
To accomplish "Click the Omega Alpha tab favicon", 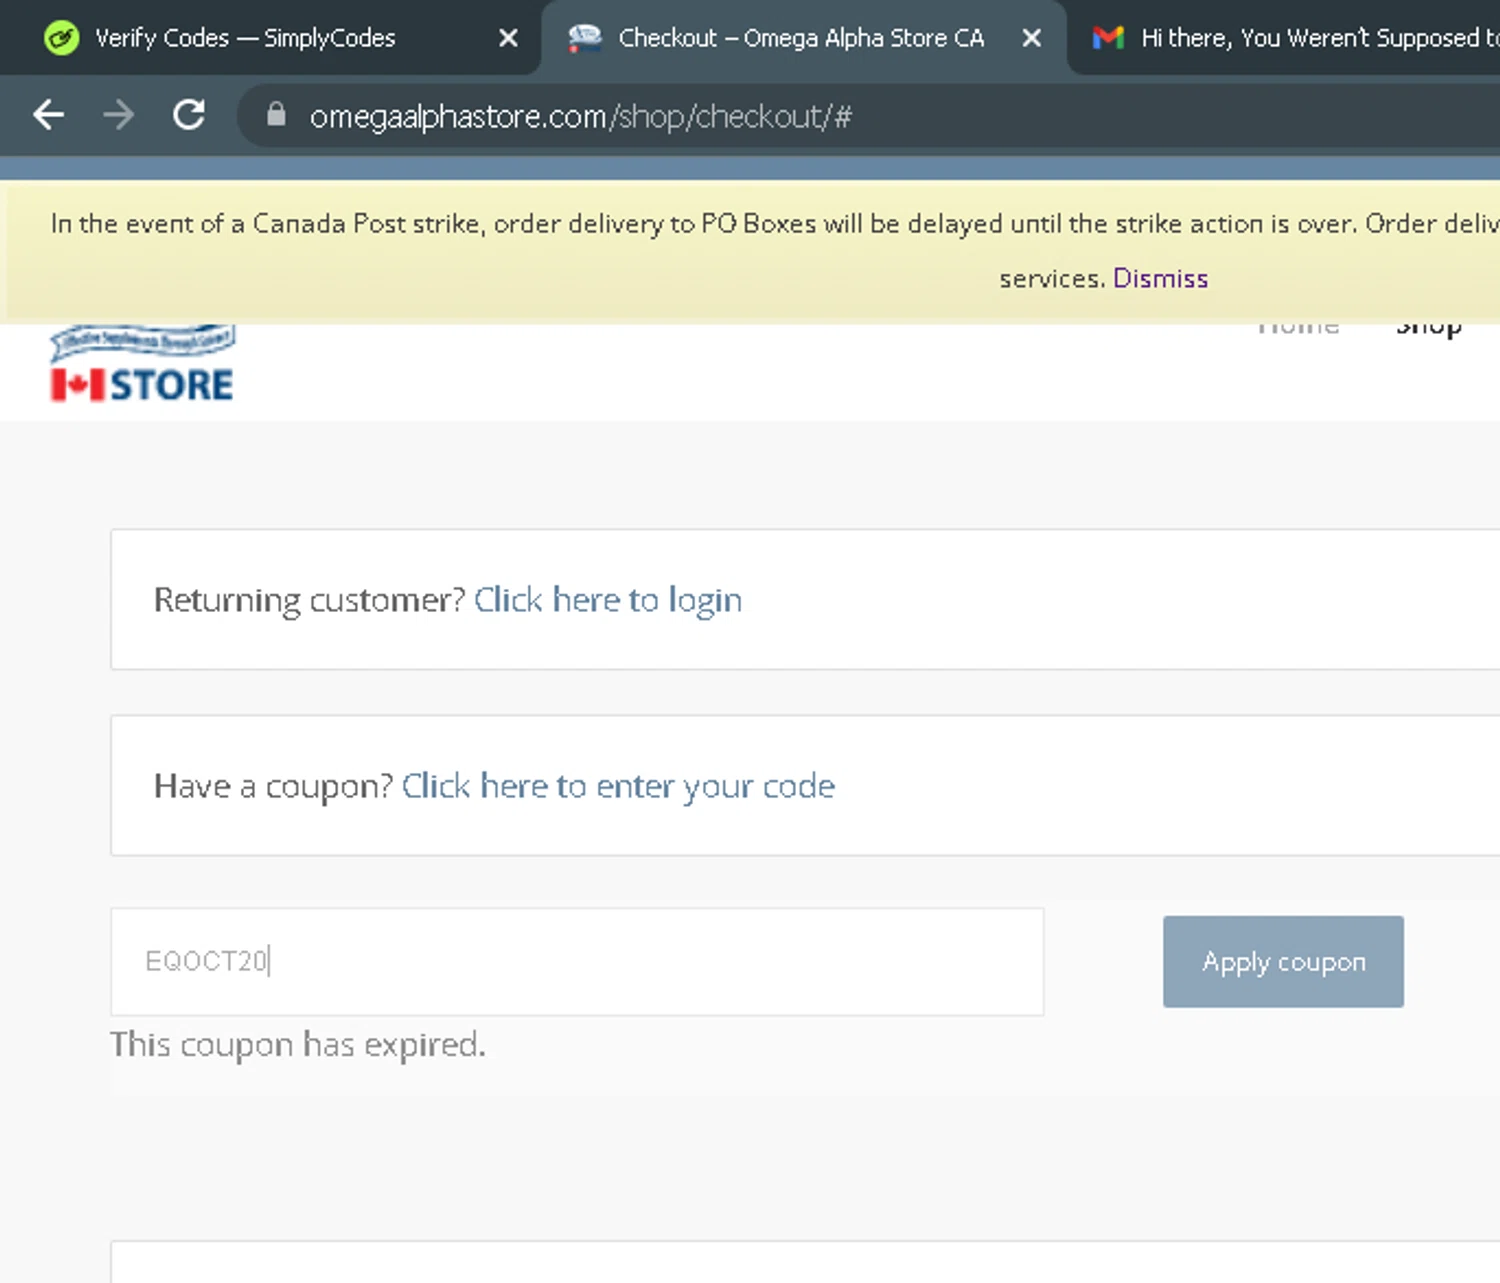I will (x=585, y=38).
